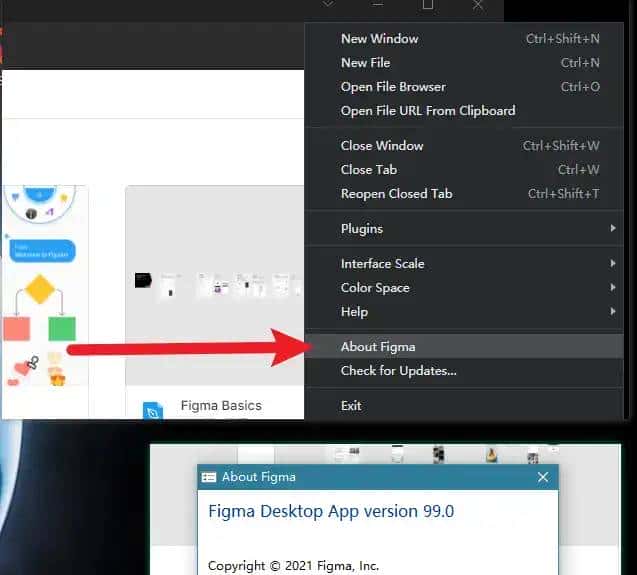Expand the Interface Scale submenu

(464, 263)
